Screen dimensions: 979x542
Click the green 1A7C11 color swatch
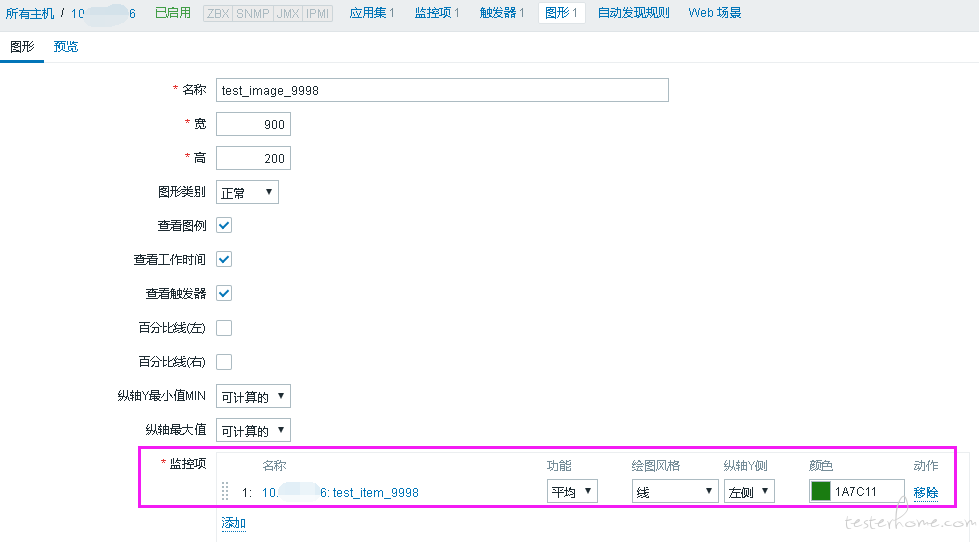820,491
